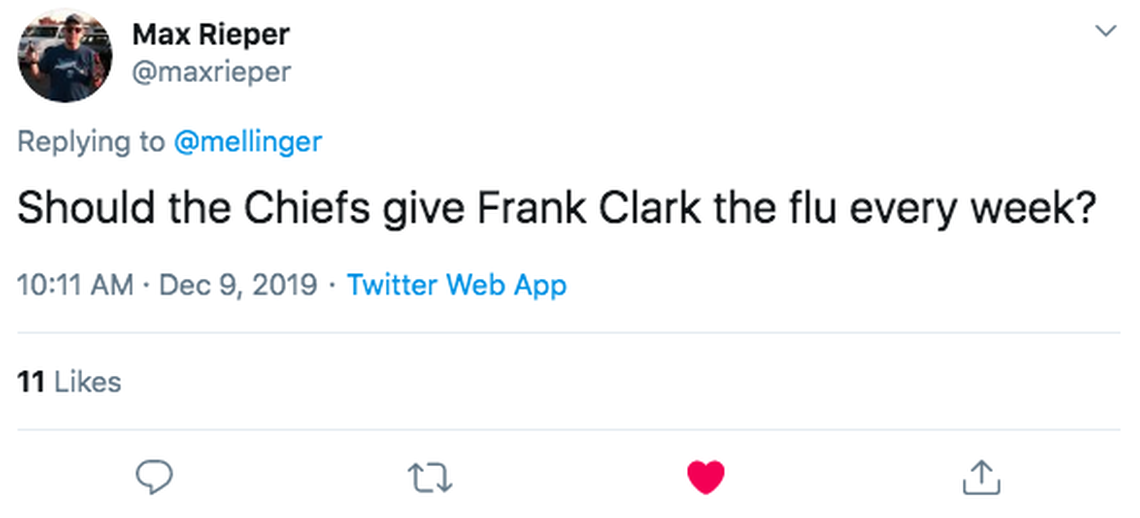Click the Twitter Web App source link

[456, 285]
